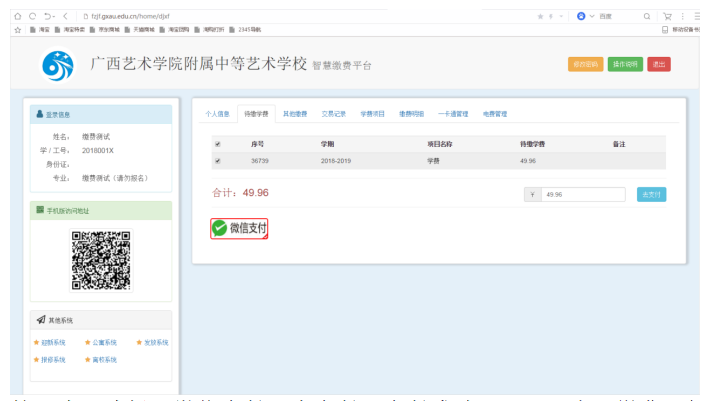
Task: Open the 迎新系统 link
Action: coord(53,343)
